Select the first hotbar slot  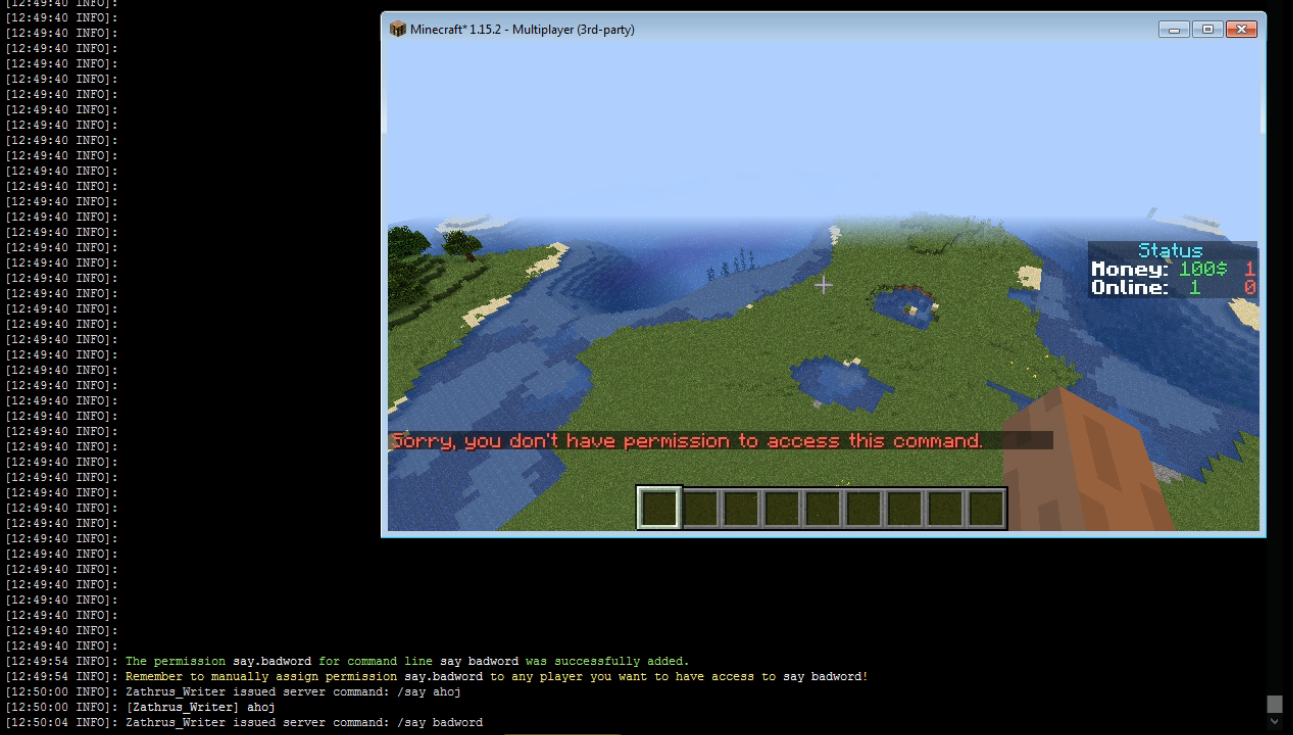[x=659, y=508]
